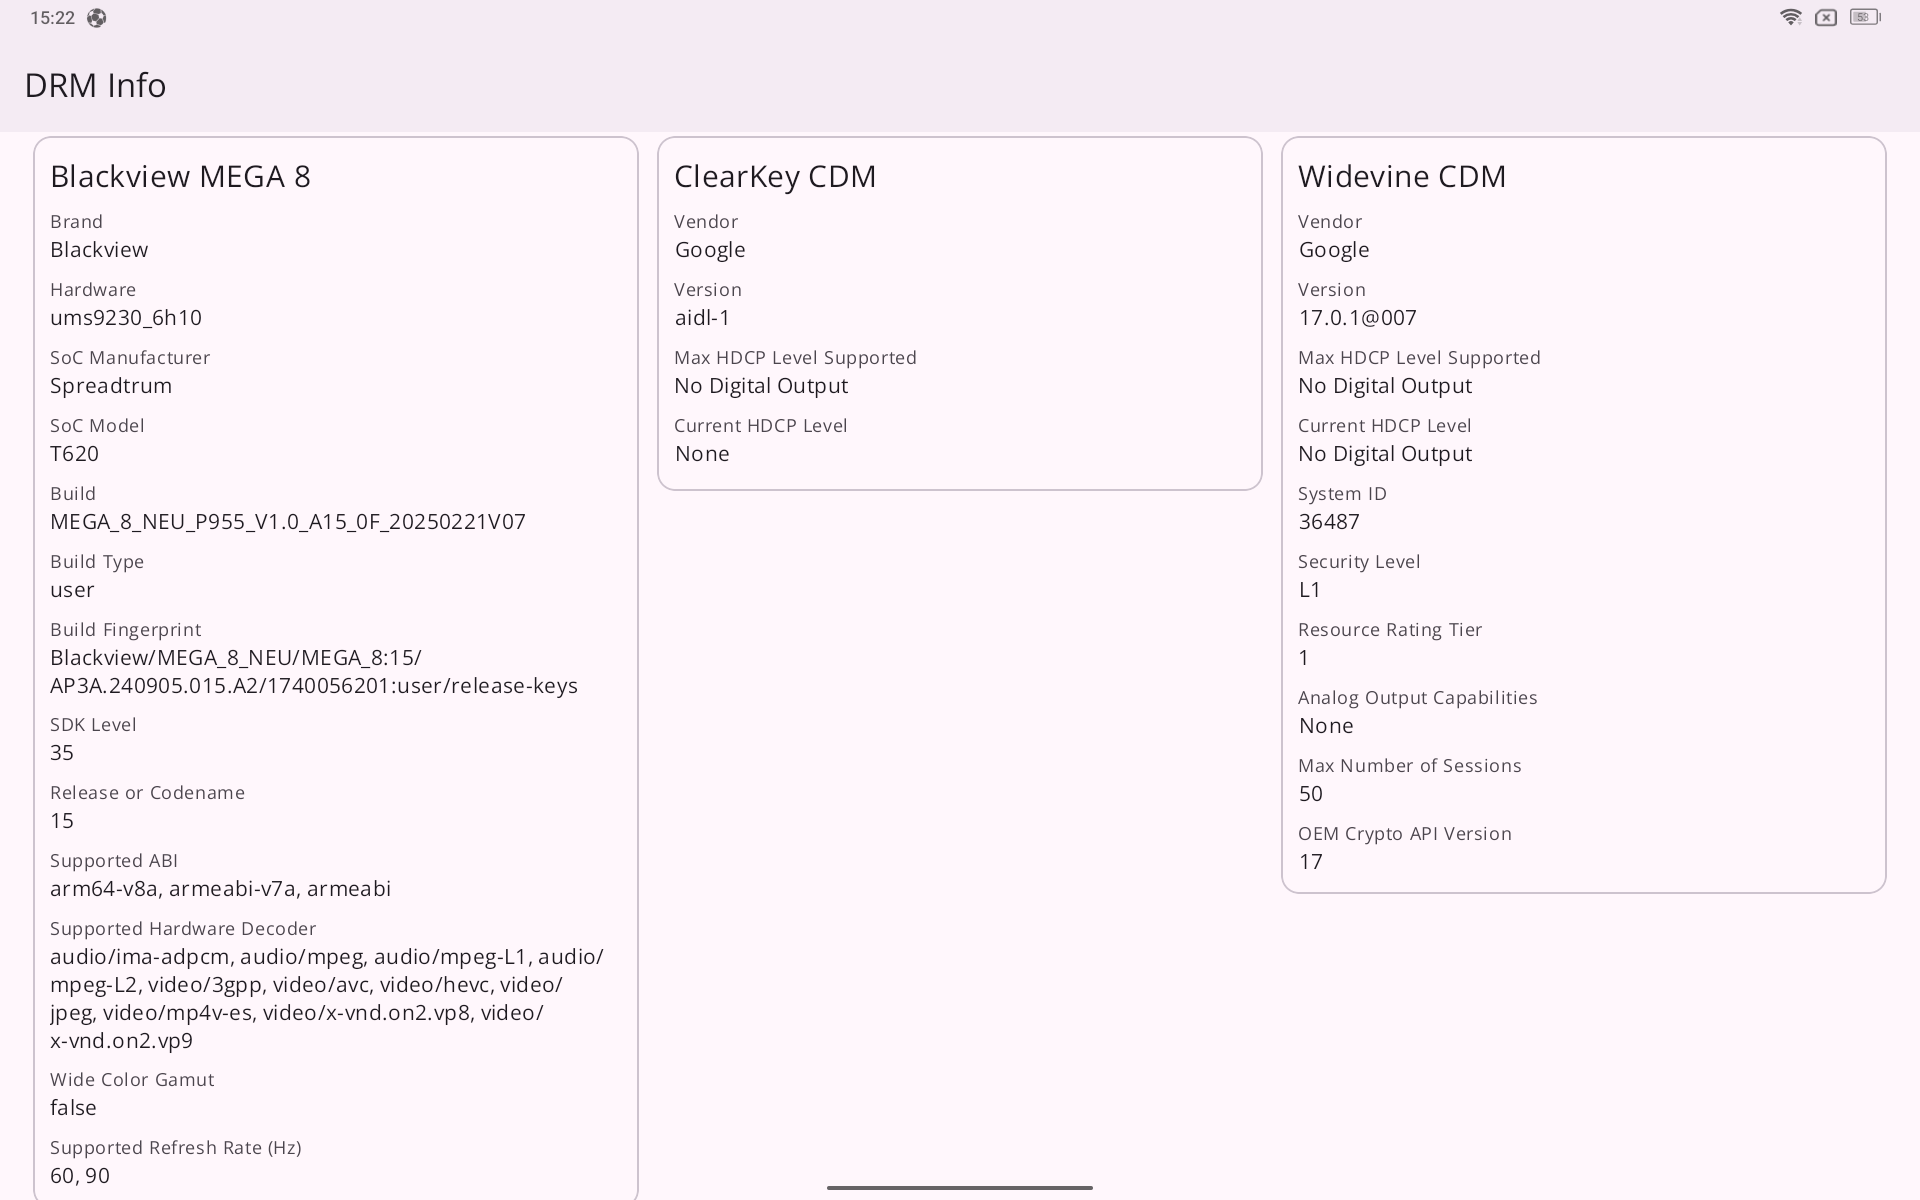Tap the Build Fingerprint value text
1920x1200 pixels.
coord(313,672)
